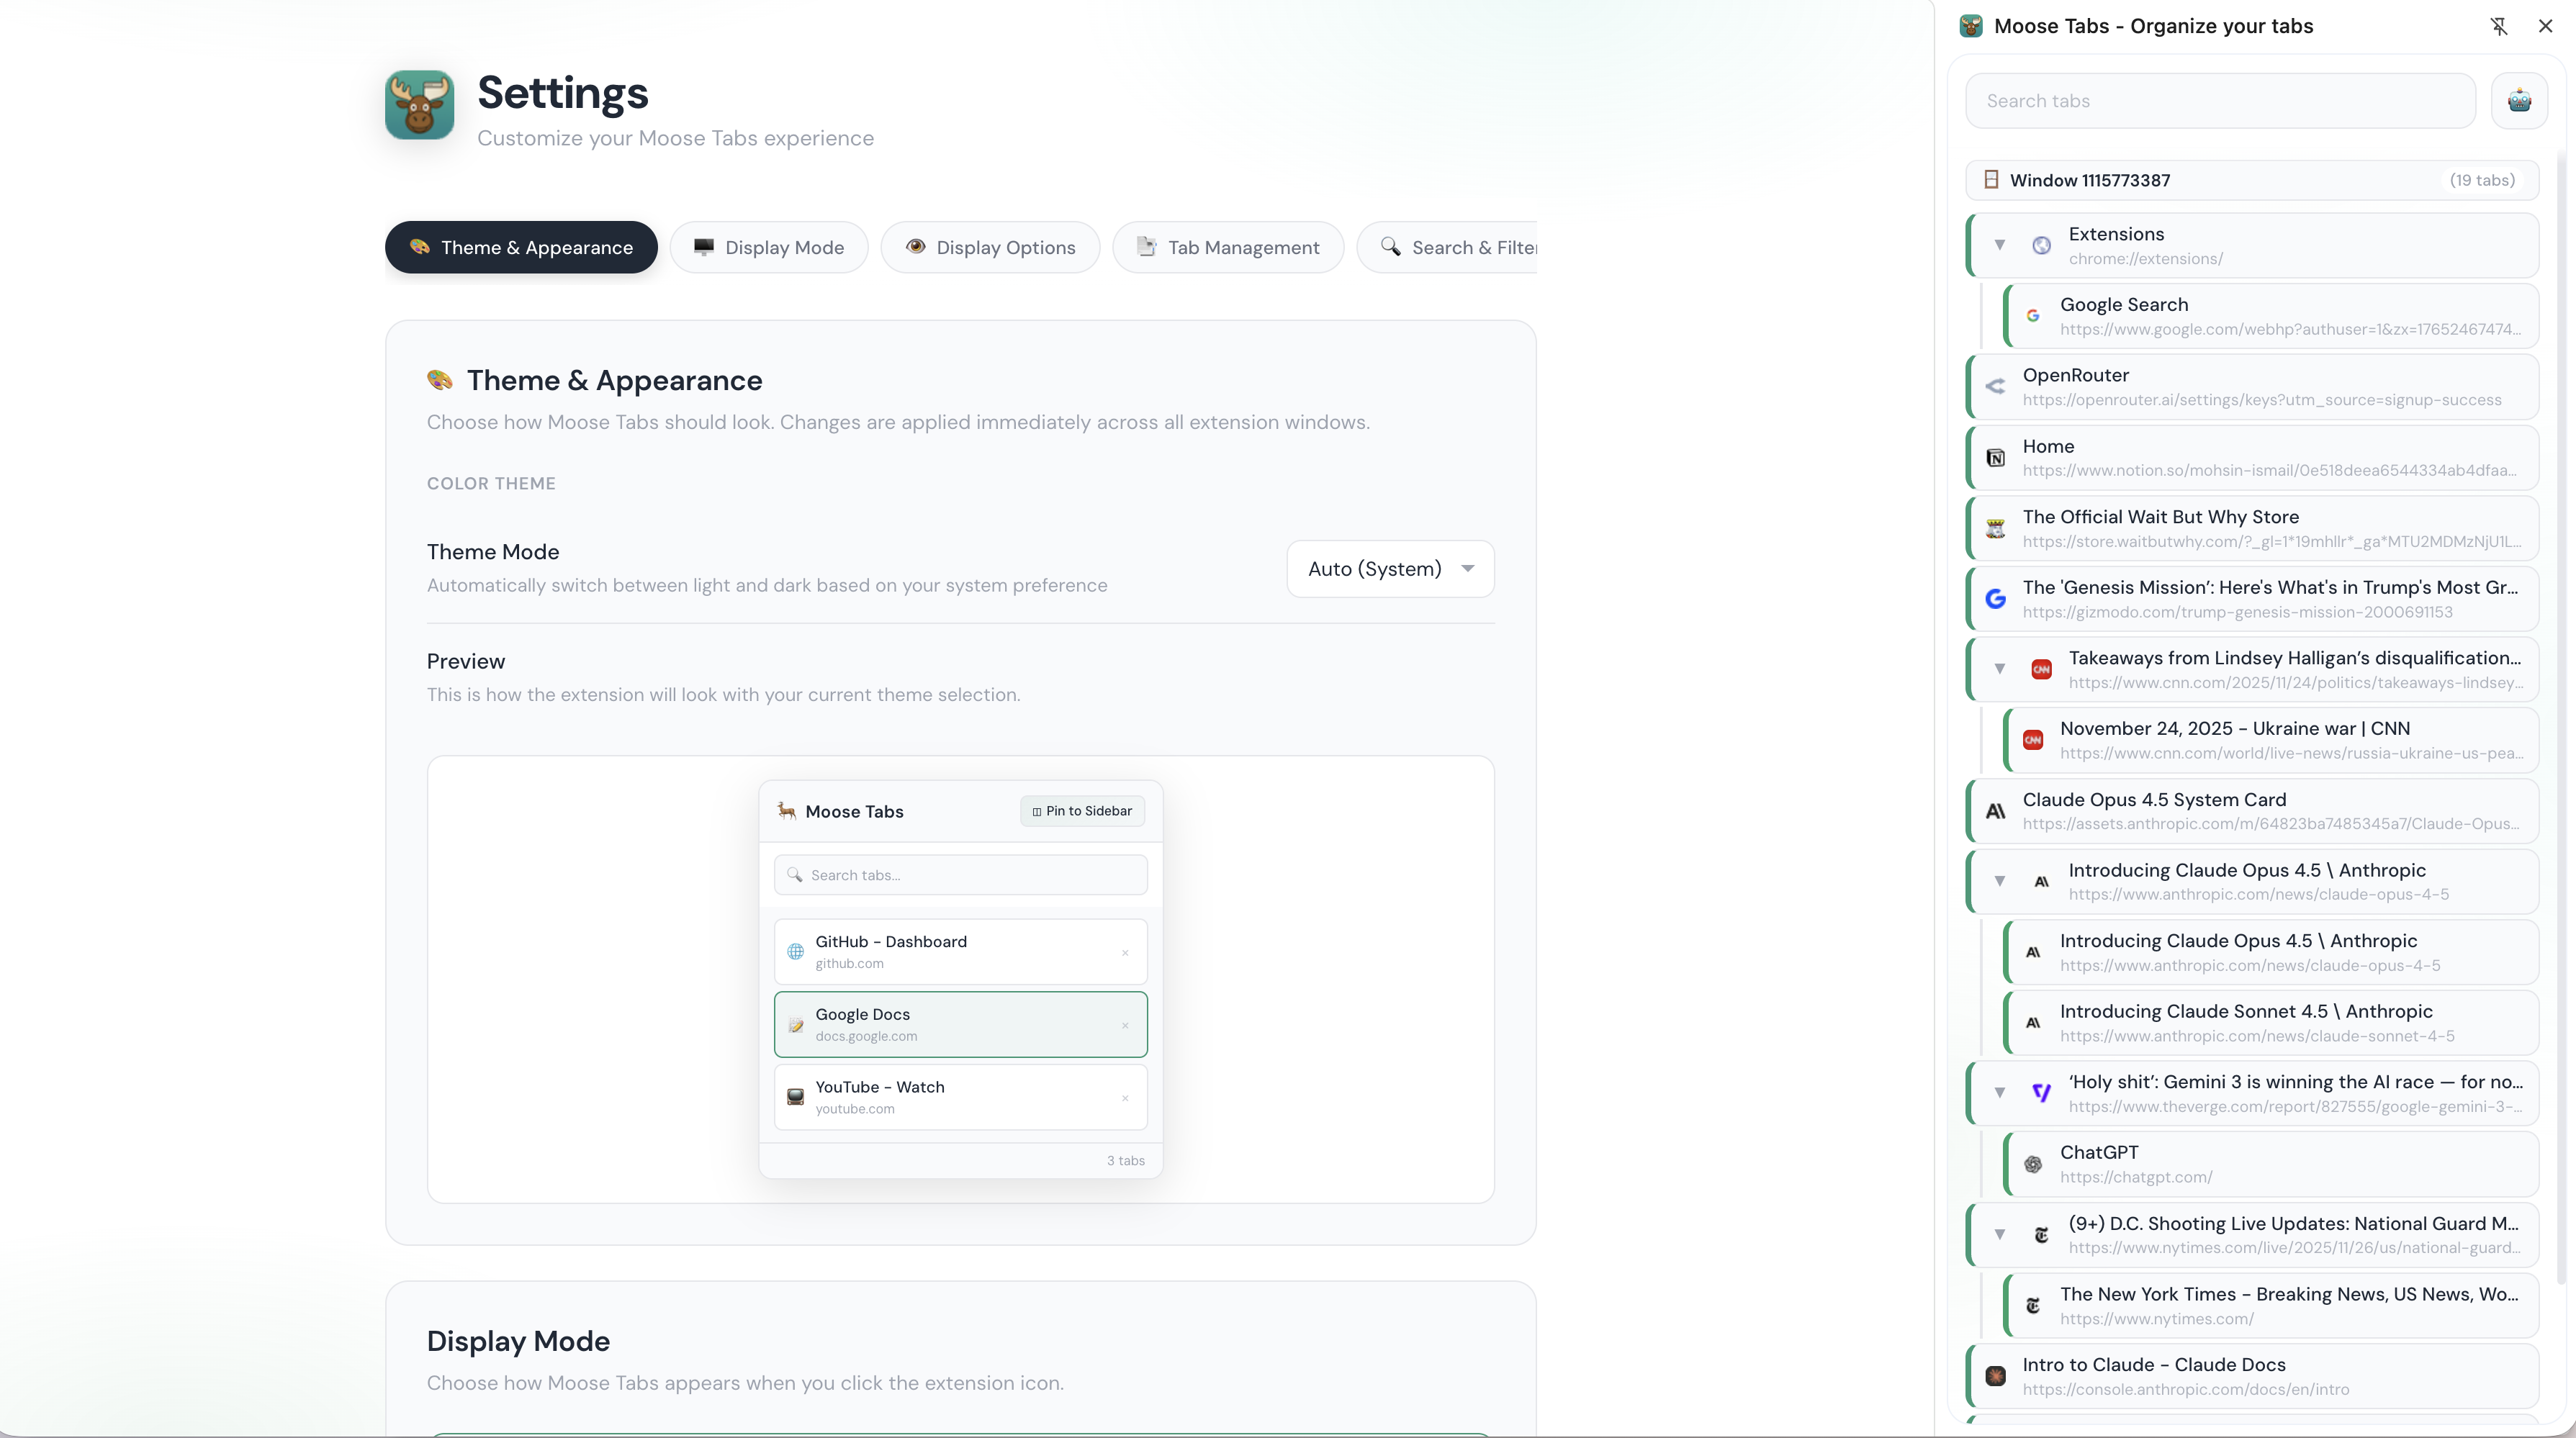This screenshot has height=1438, width=2576.
Task: Click the Search tabs field in sidebar
Action: pyautogui.click(x=2219, y=101)
